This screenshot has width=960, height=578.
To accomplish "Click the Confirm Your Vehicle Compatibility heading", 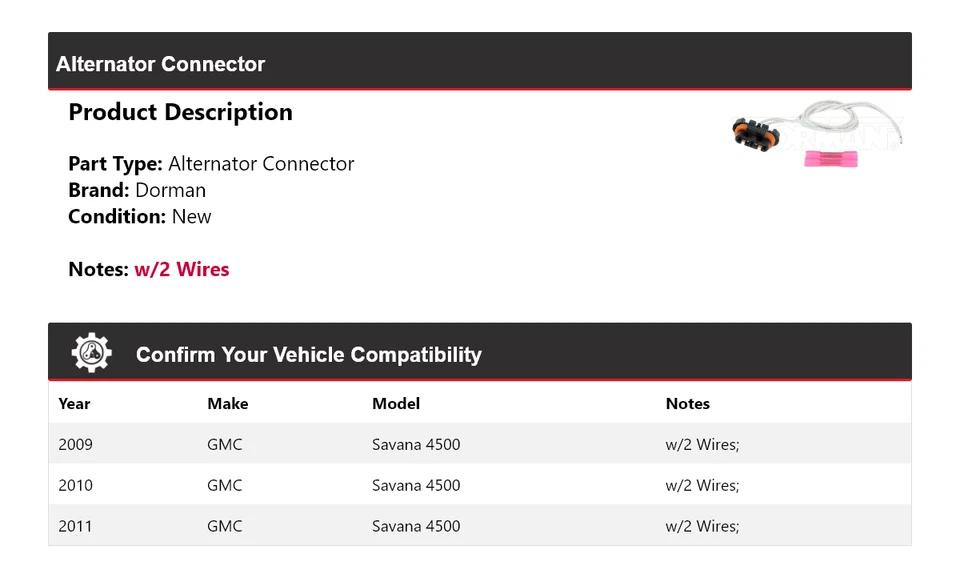I will tap(308, 355).
